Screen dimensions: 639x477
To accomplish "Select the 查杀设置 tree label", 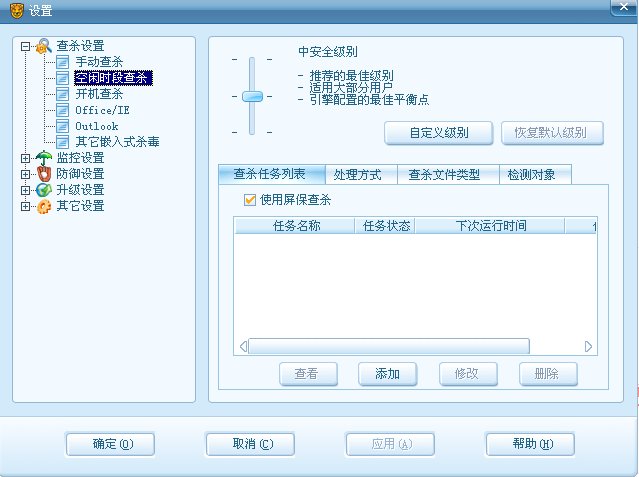I will (80, 46).
